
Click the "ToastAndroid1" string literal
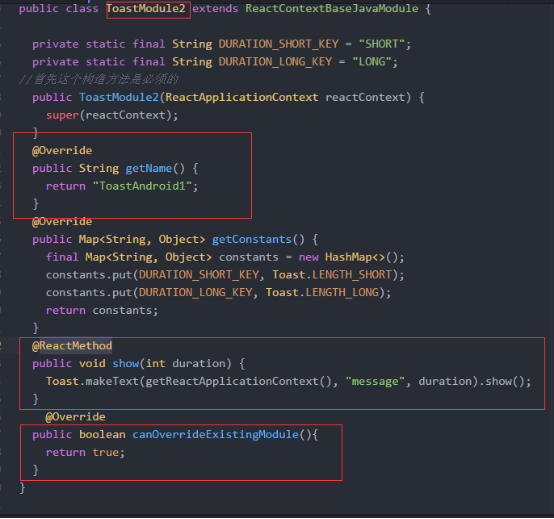pos(142,186)
